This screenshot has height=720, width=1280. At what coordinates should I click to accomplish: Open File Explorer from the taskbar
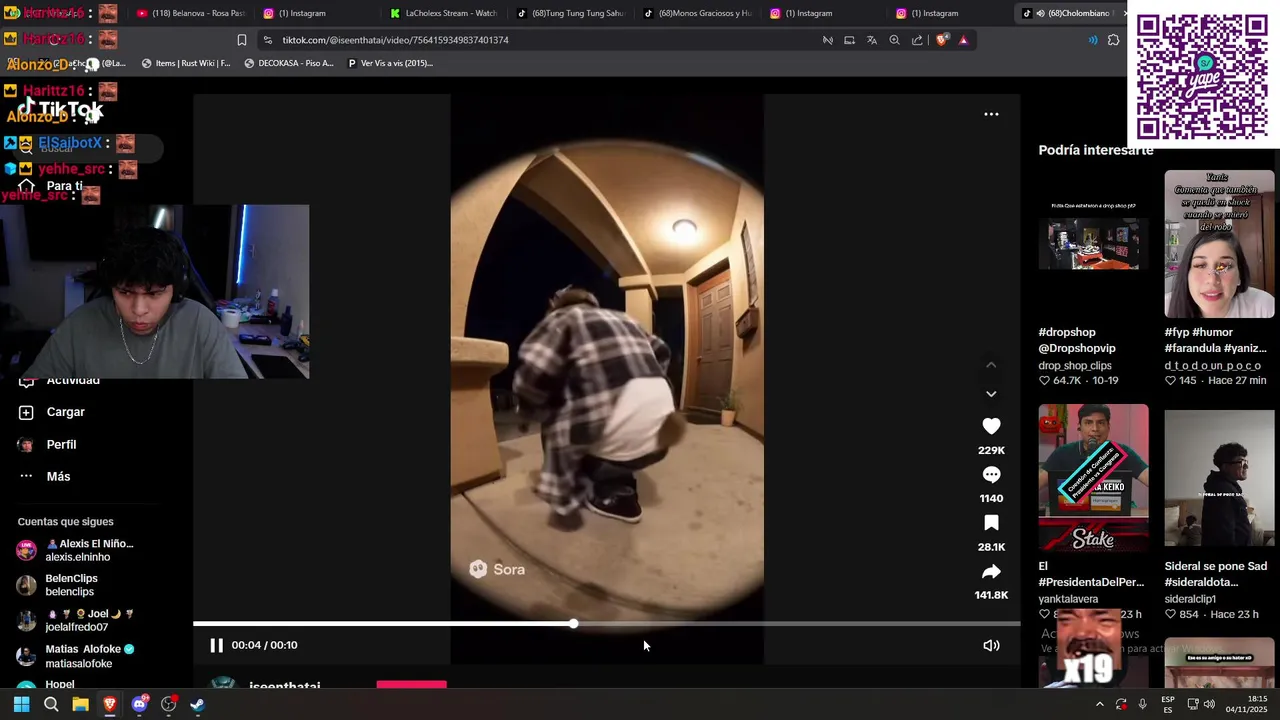80,705
